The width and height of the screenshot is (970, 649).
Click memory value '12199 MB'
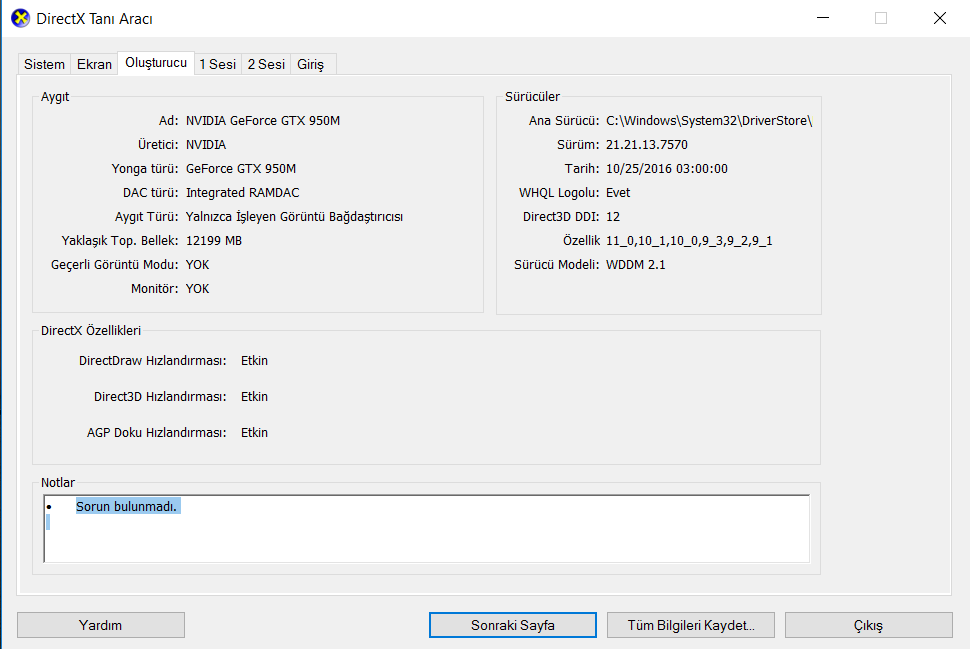tap(214, 241)
